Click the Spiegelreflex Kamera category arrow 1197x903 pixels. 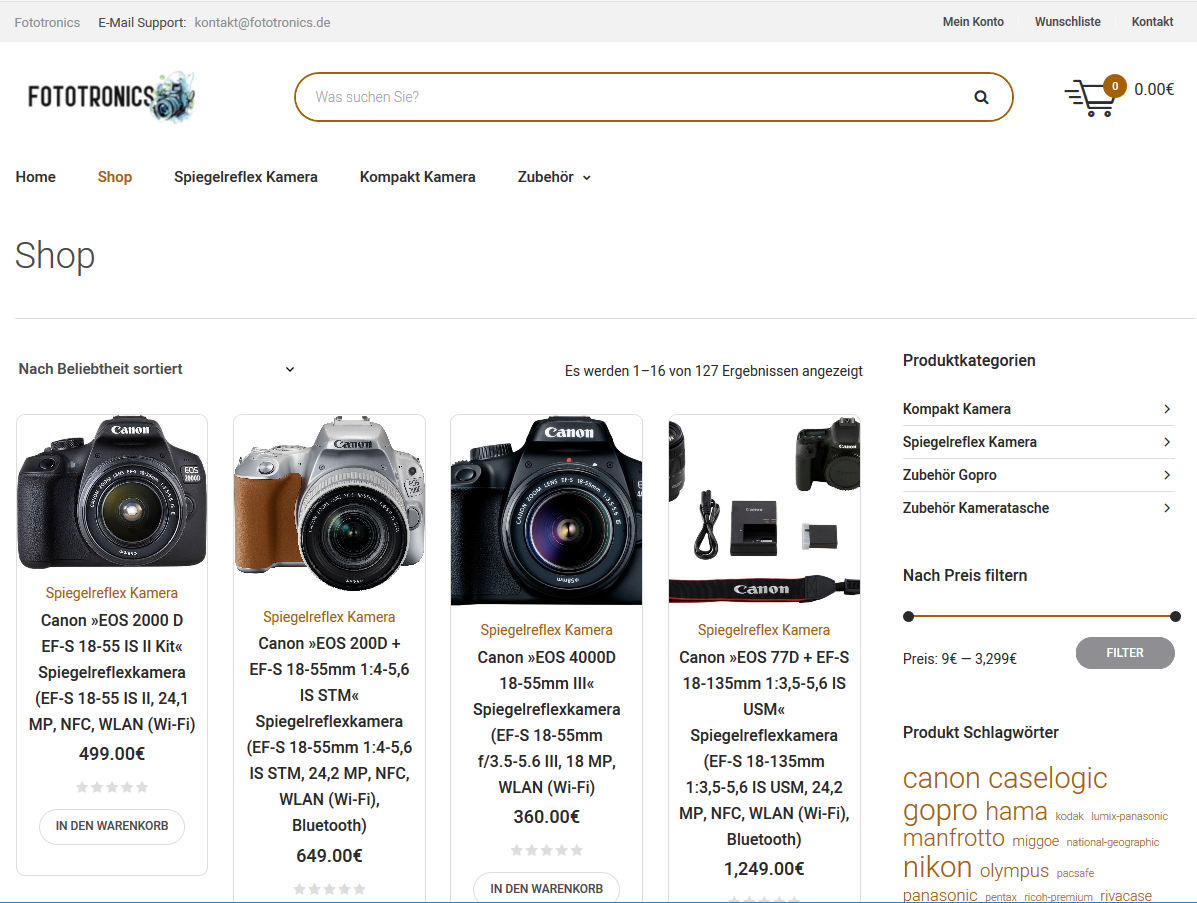coord(1166,442)
